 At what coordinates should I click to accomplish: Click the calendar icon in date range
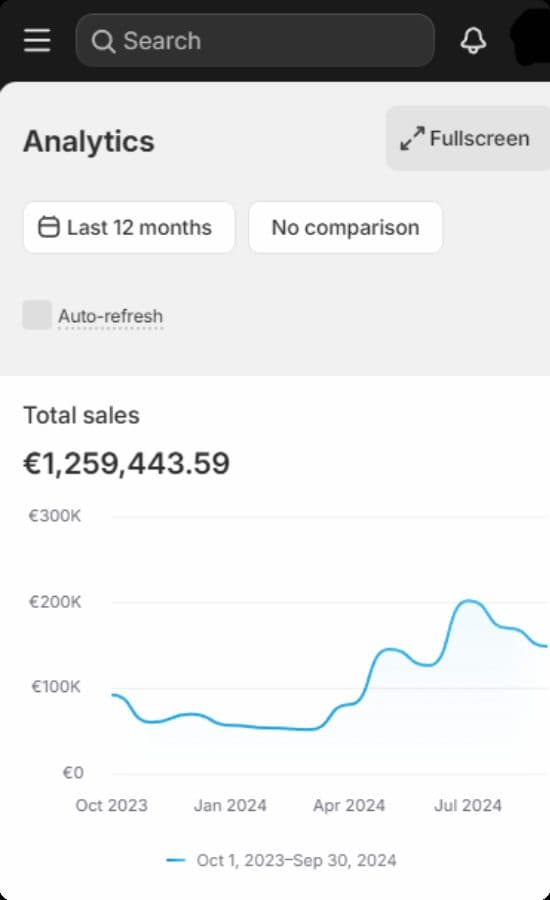click(x=48, y=227)
